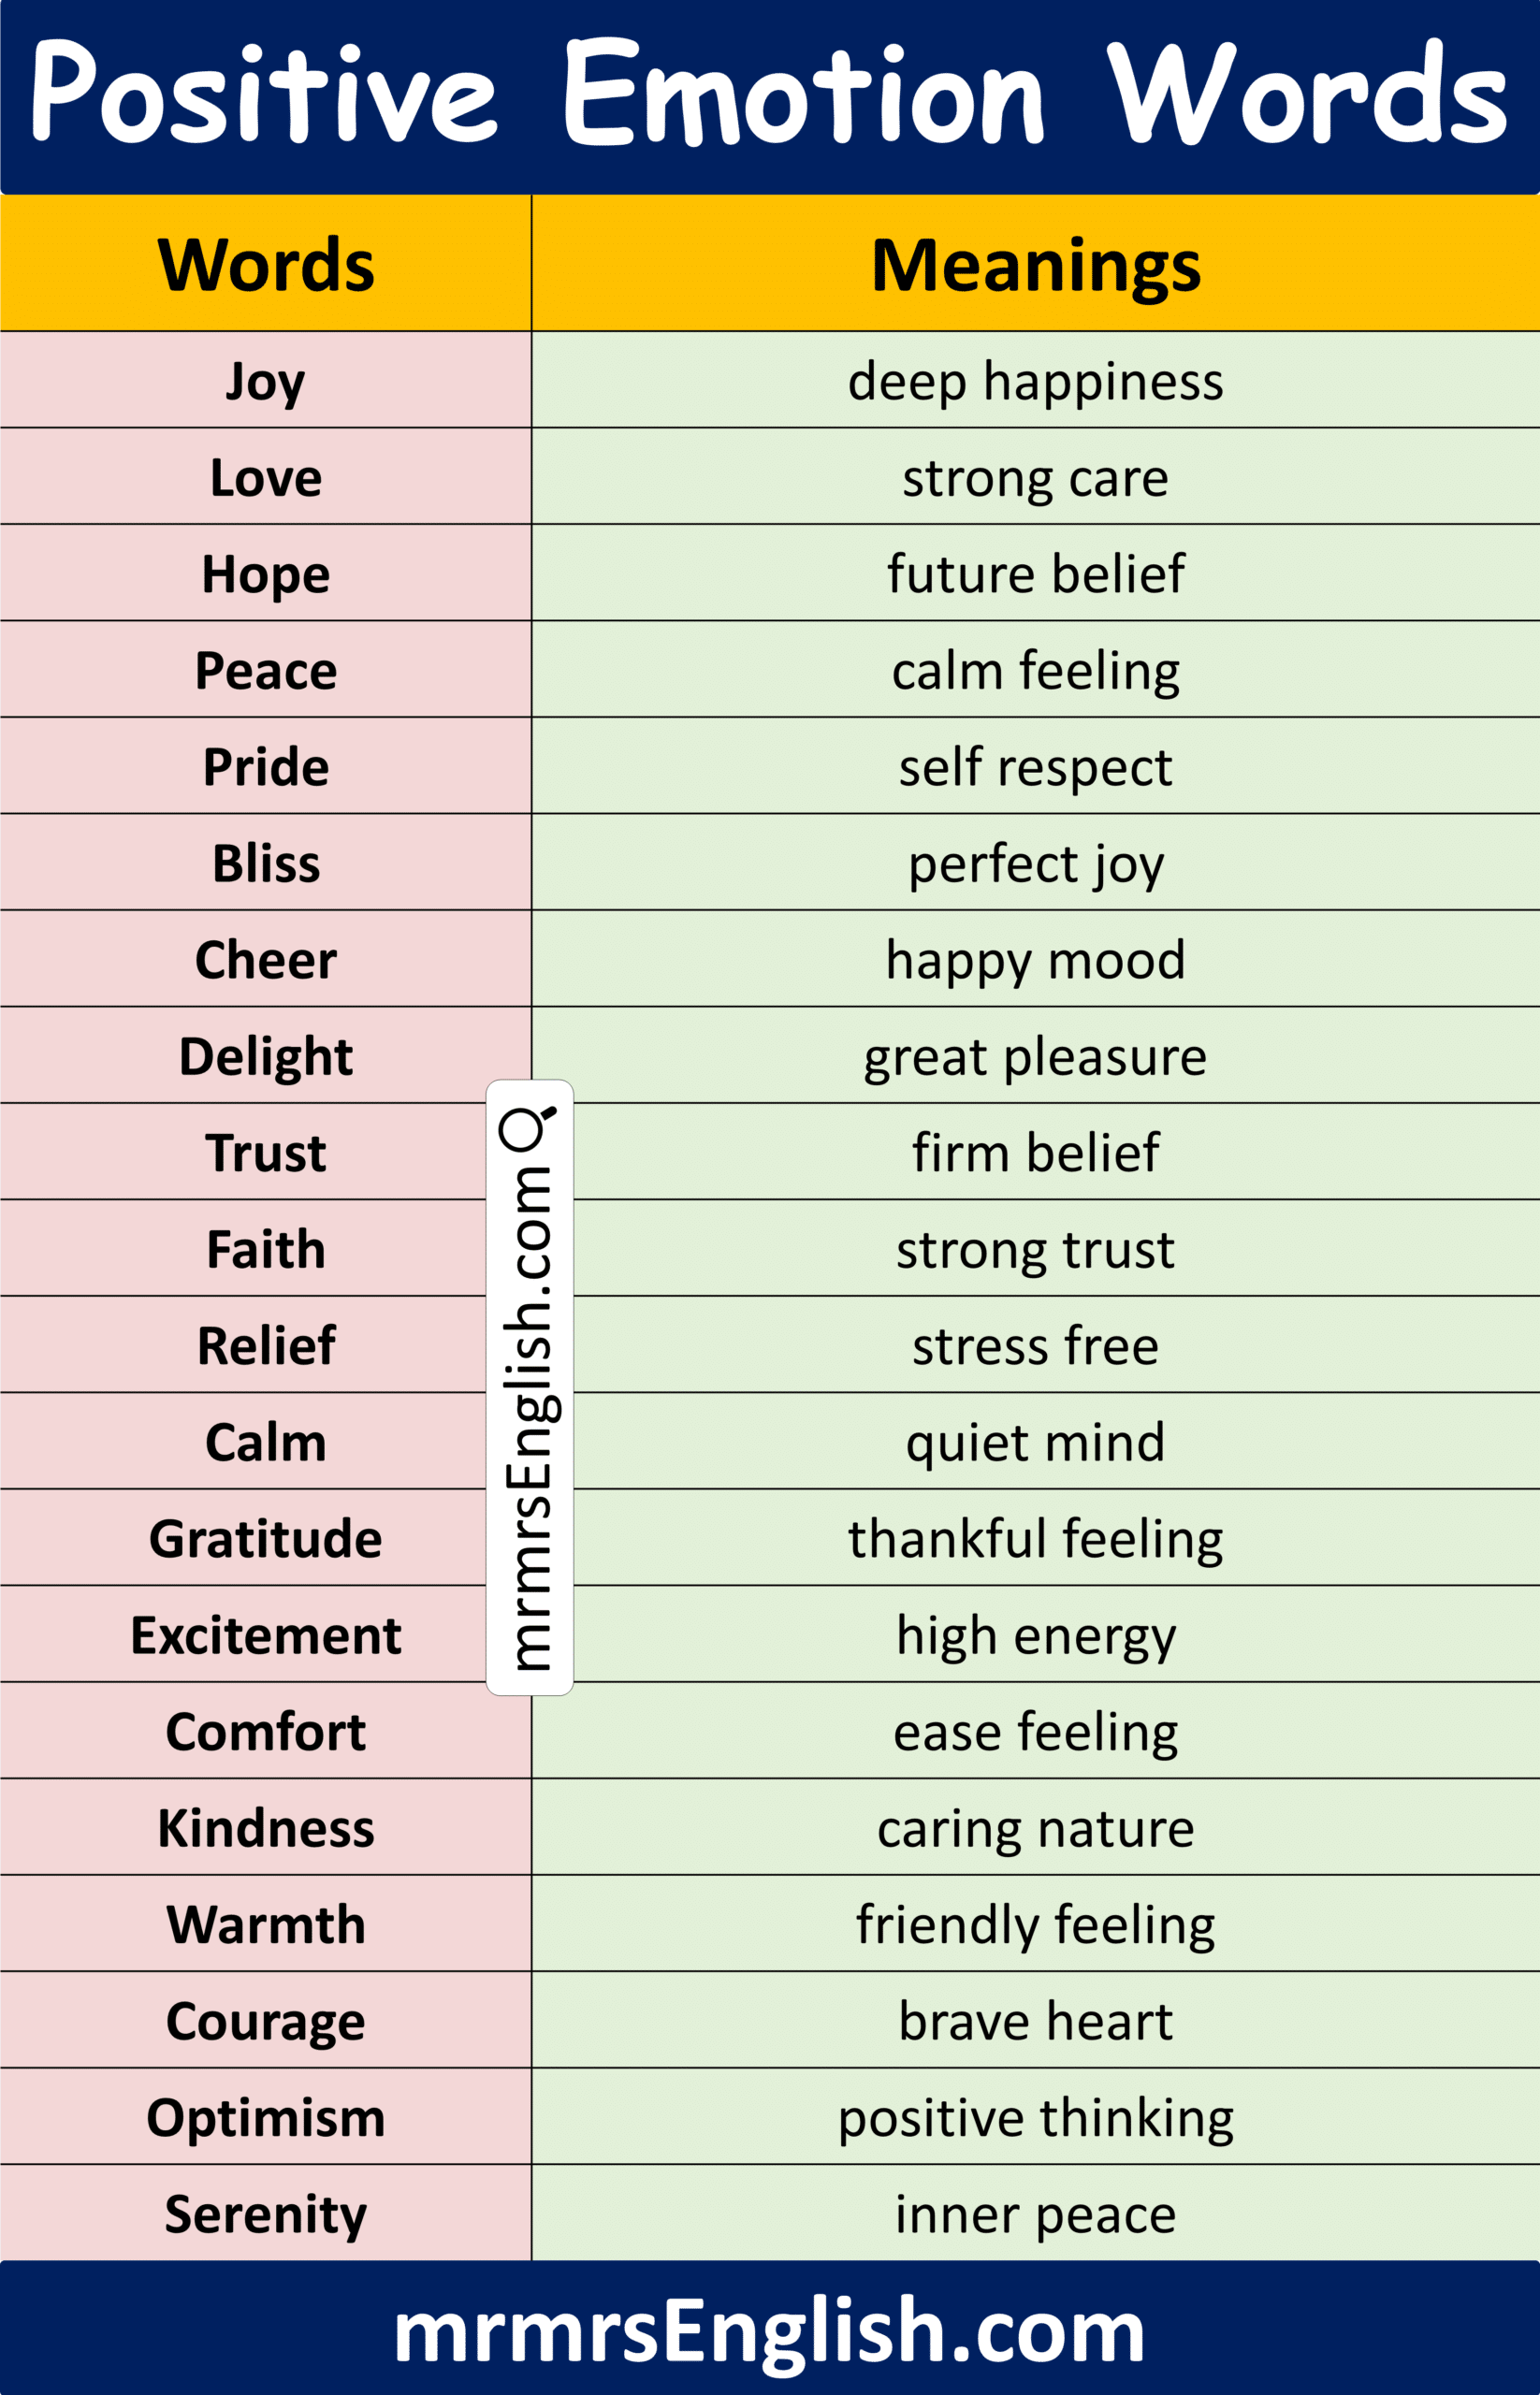Click the mrmrsEnglish.com footer link

coord(769,2331)
